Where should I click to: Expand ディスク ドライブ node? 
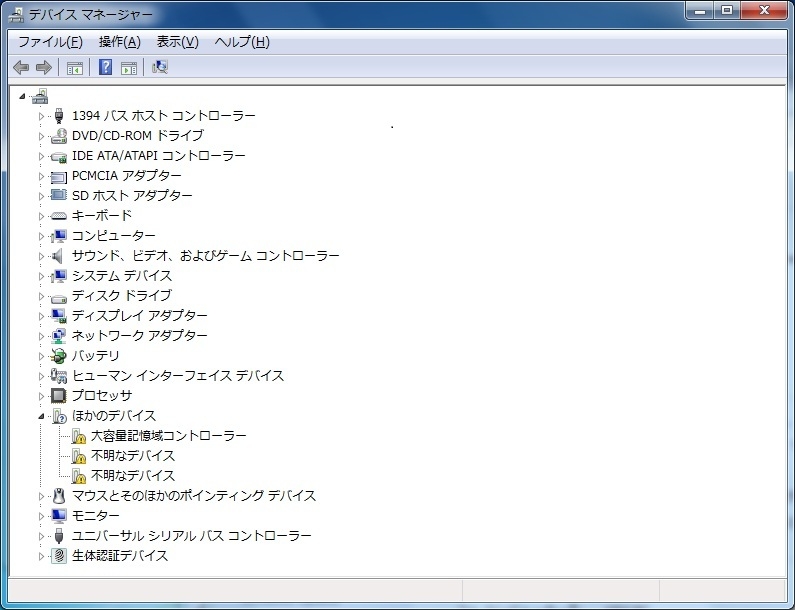pos(42,296)
